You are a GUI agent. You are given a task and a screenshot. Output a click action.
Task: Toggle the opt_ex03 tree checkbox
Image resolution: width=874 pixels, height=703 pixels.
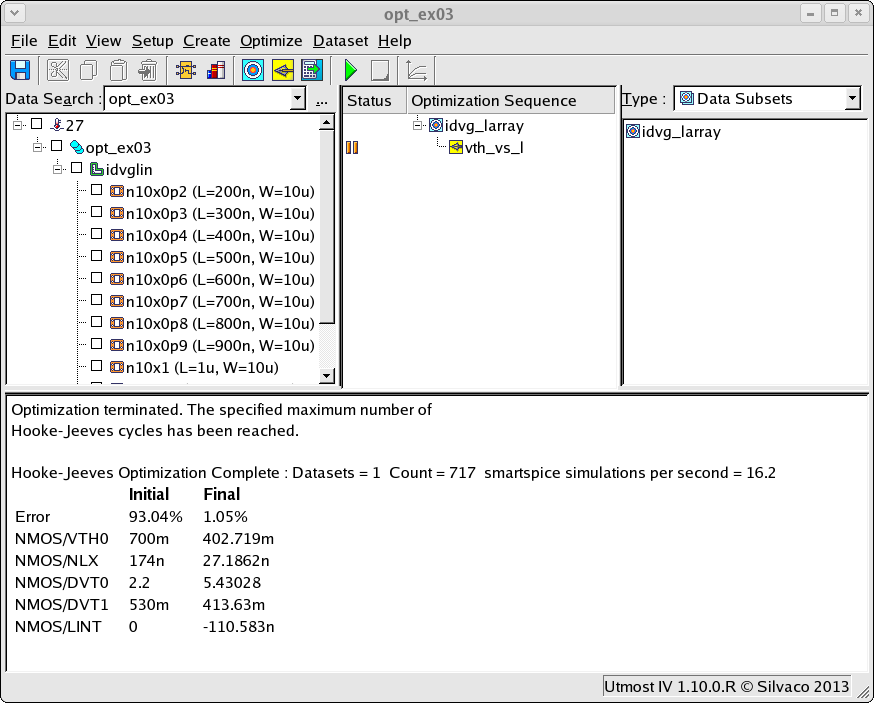(56, 146)
